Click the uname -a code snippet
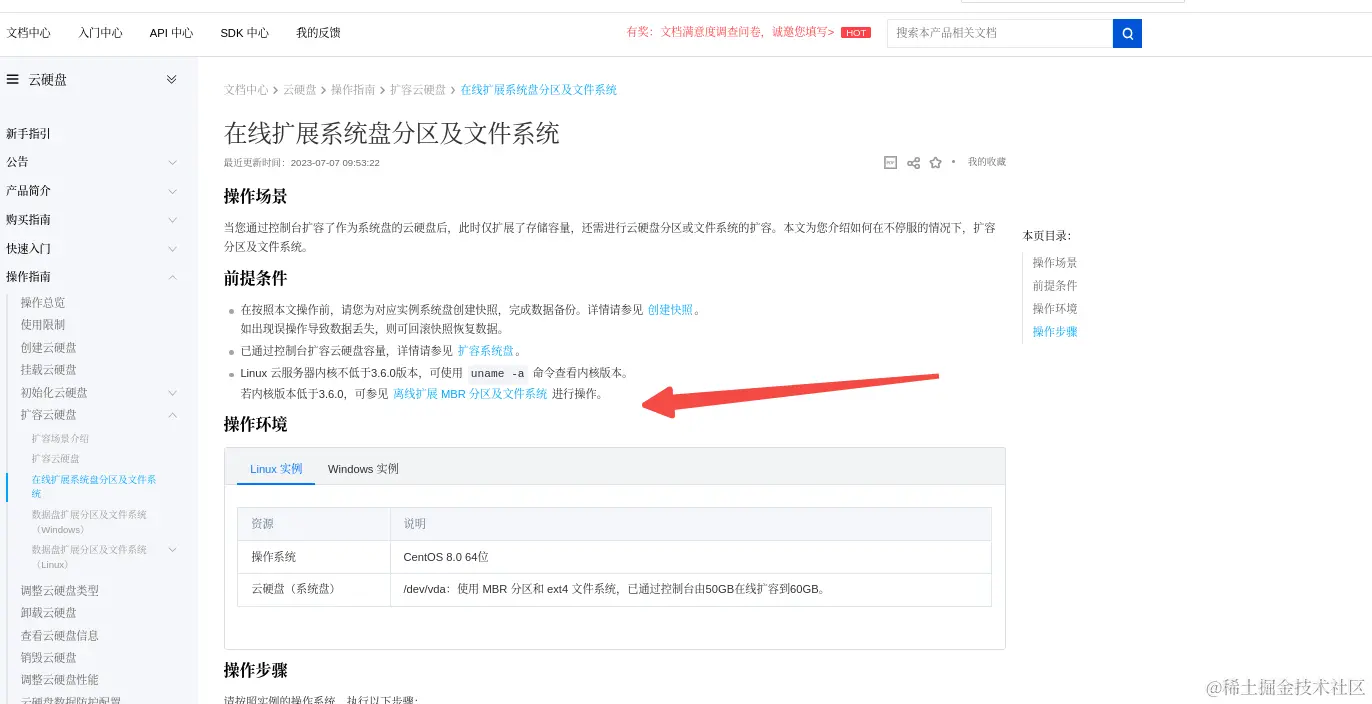The height and width of the screenshot is (704, 1372). point(498,373)
